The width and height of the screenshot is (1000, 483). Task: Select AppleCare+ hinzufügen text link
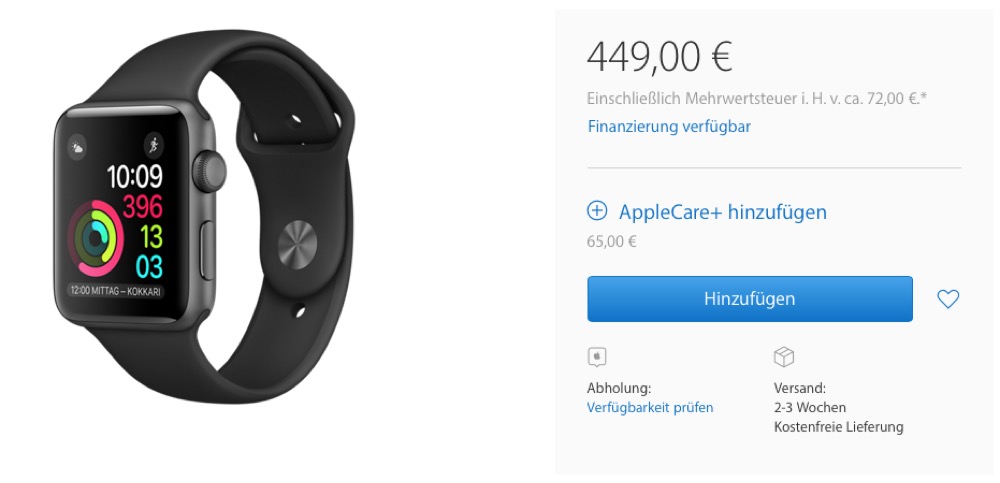coord(723,212)
